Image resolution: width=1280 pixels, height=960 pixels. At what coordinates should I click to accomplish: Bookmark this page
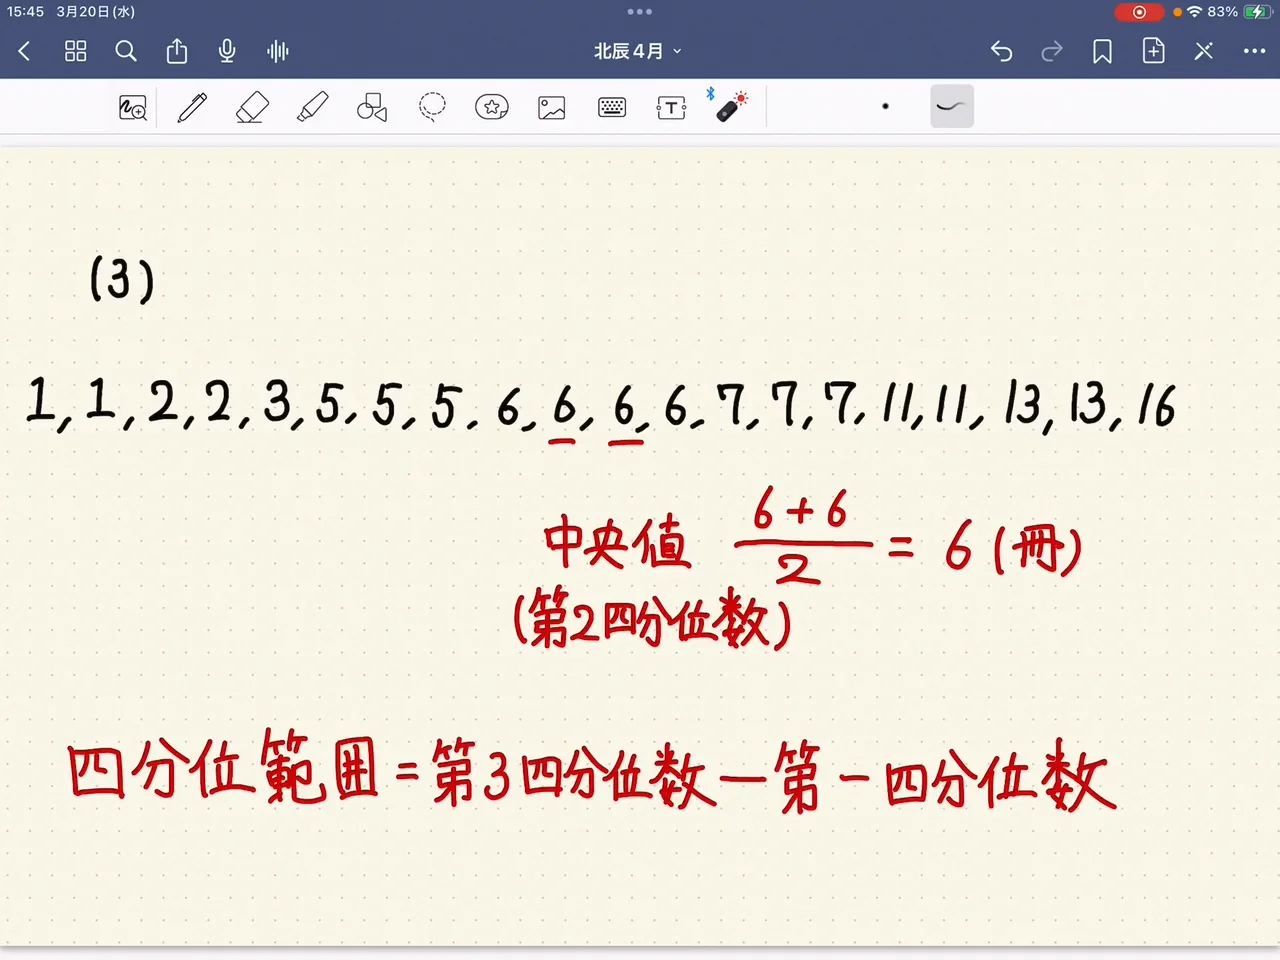[x=1102, y=51]
